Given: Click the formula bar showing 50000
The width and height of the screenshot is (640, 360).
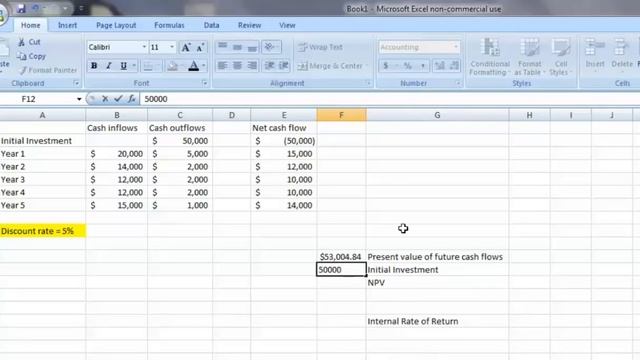Looking at the screenshot, I should tap(390, 99).
